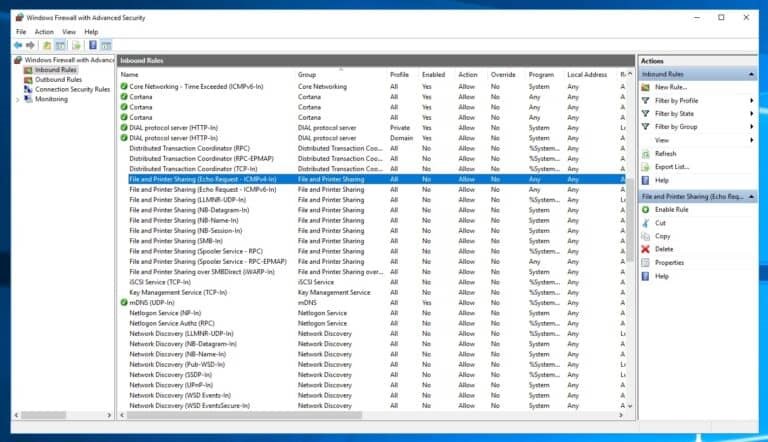The height and width of the screenshot is (442, 768).
Task: Click the Back arrow toolbar icon
Action: [x=18, y=45]
